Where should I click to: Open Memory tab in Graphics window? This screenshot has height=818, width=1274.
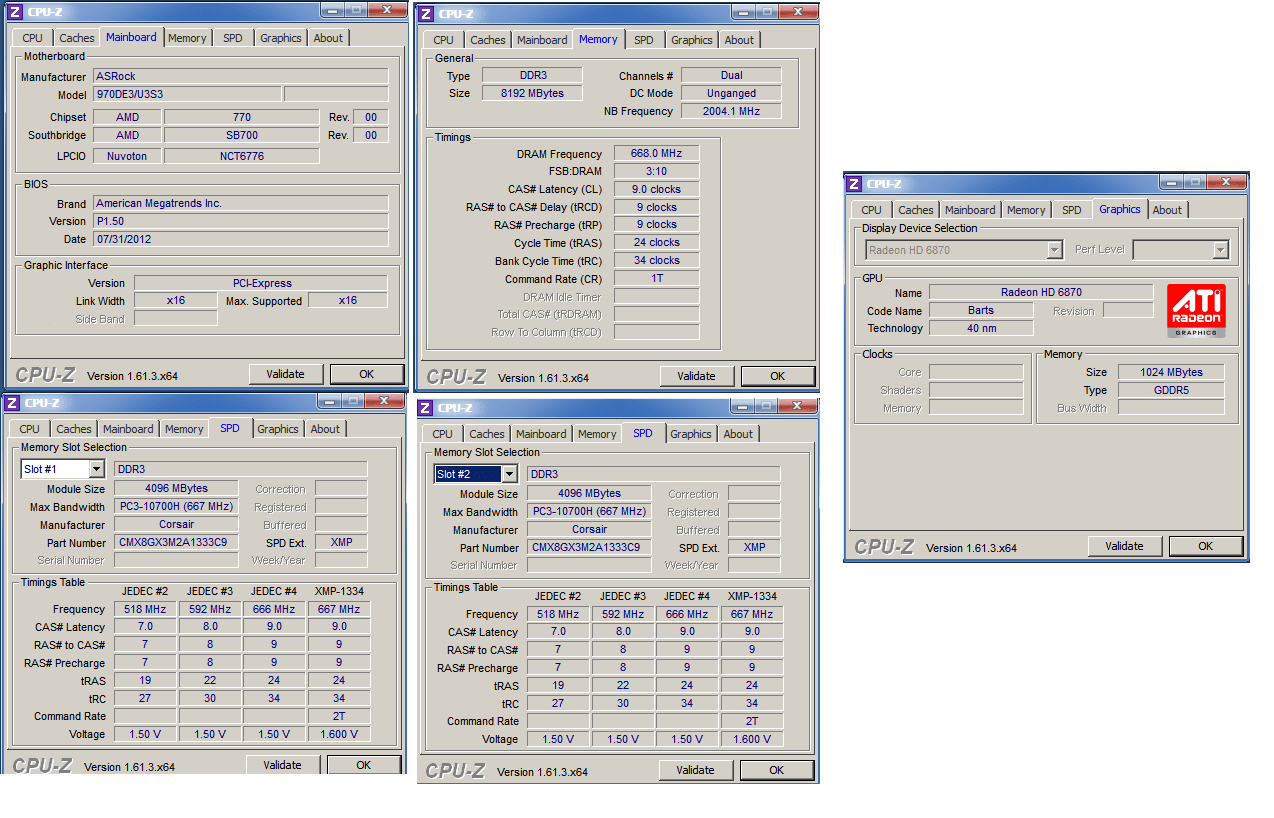click(x=1026, y=210)
